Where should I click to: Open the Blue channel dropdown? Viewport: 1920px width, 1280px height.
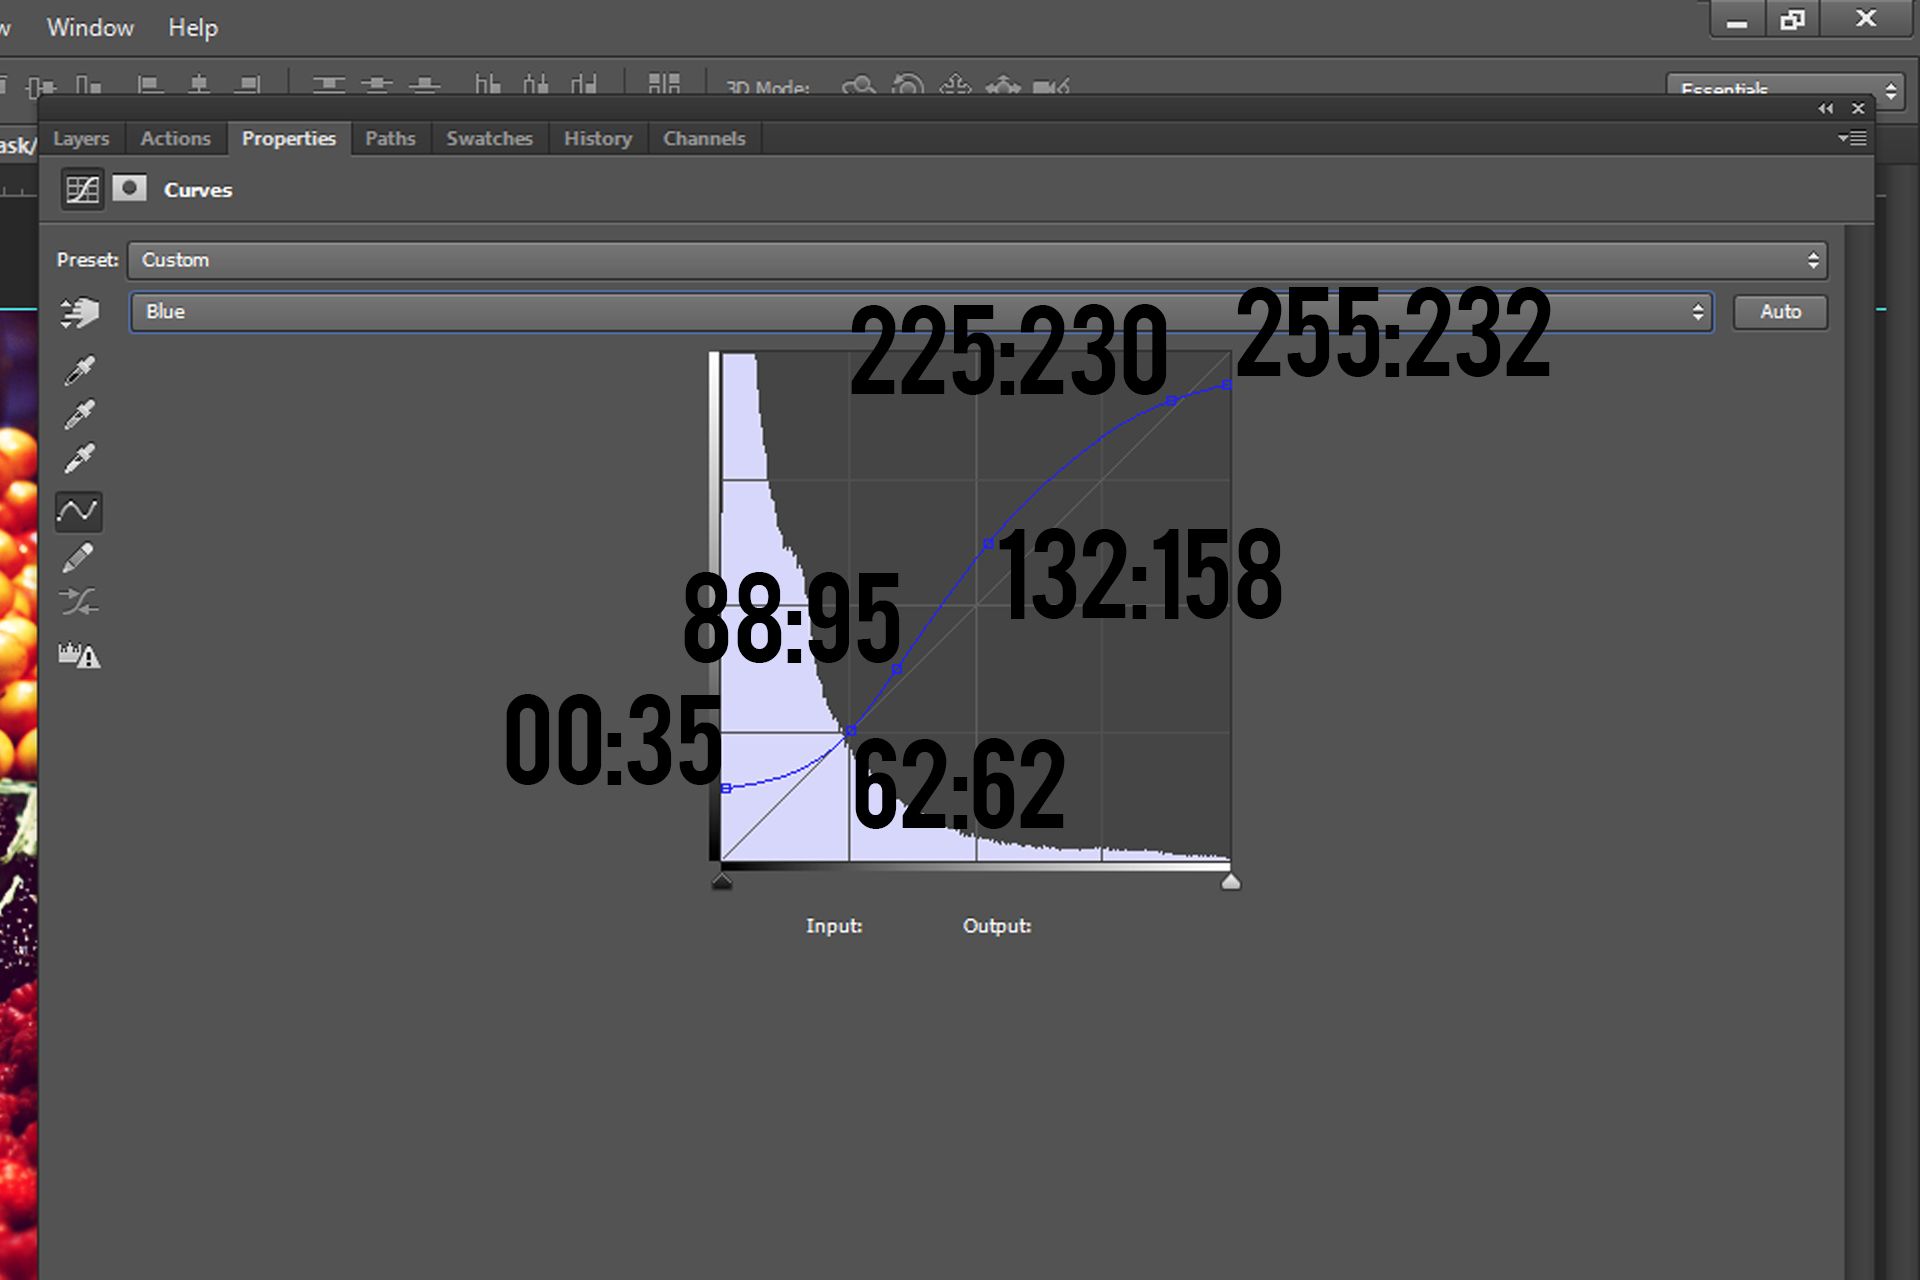[920, 312]
